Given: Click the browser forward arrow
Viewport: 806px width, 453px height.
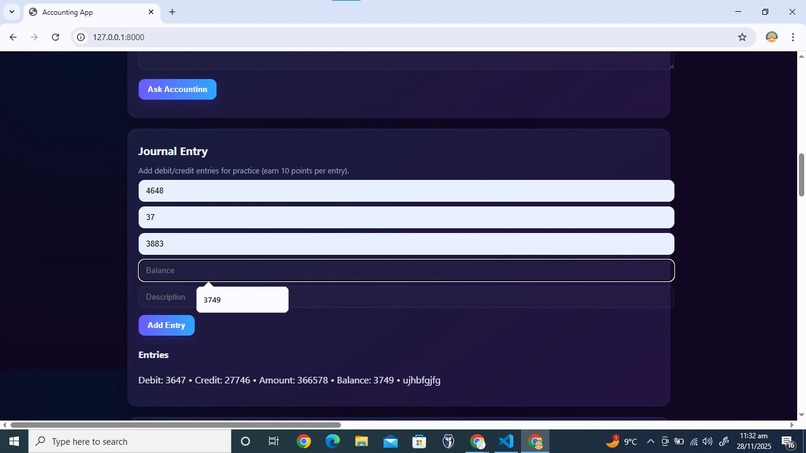Looking at the screenshot, I should tap(34, 37).
